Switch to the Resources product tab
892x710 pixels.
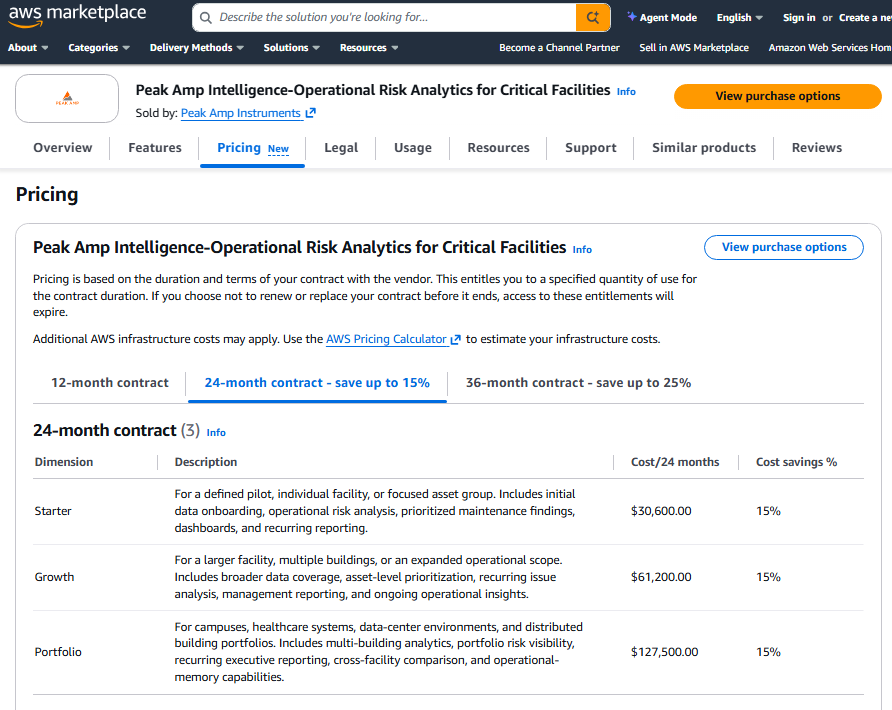(498, 148)
